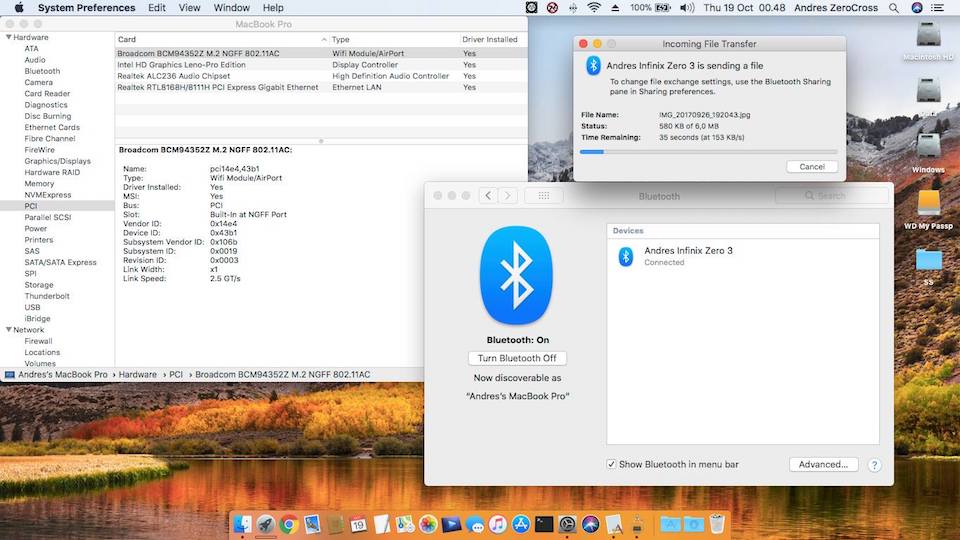
Task: Open Andres ZeroCross user menu
Action: 836,8
